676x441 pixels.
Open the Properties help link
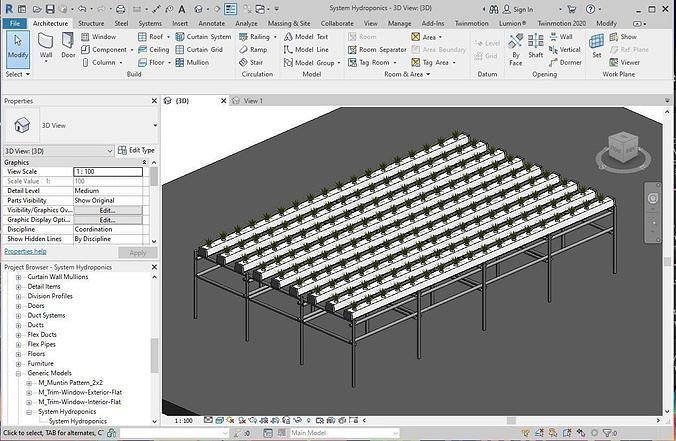pyautogui.click(x=25, y=251)
